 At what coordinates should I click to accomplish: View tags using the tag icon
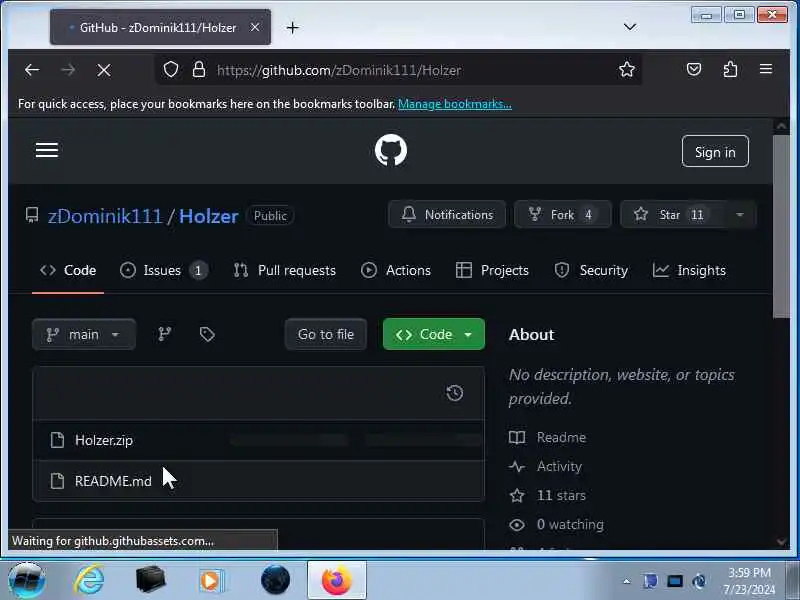207,334
